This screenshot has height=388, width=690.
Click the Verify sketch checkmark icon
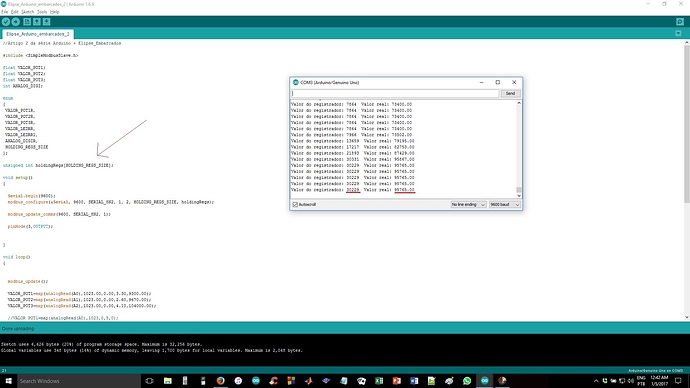tap(6, 22)
